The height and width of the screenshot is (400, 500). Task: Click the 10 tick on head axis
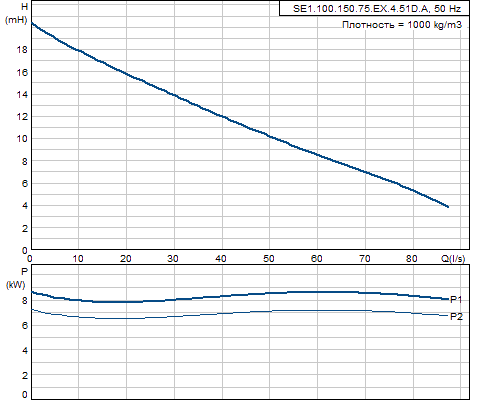click(22, 139)
